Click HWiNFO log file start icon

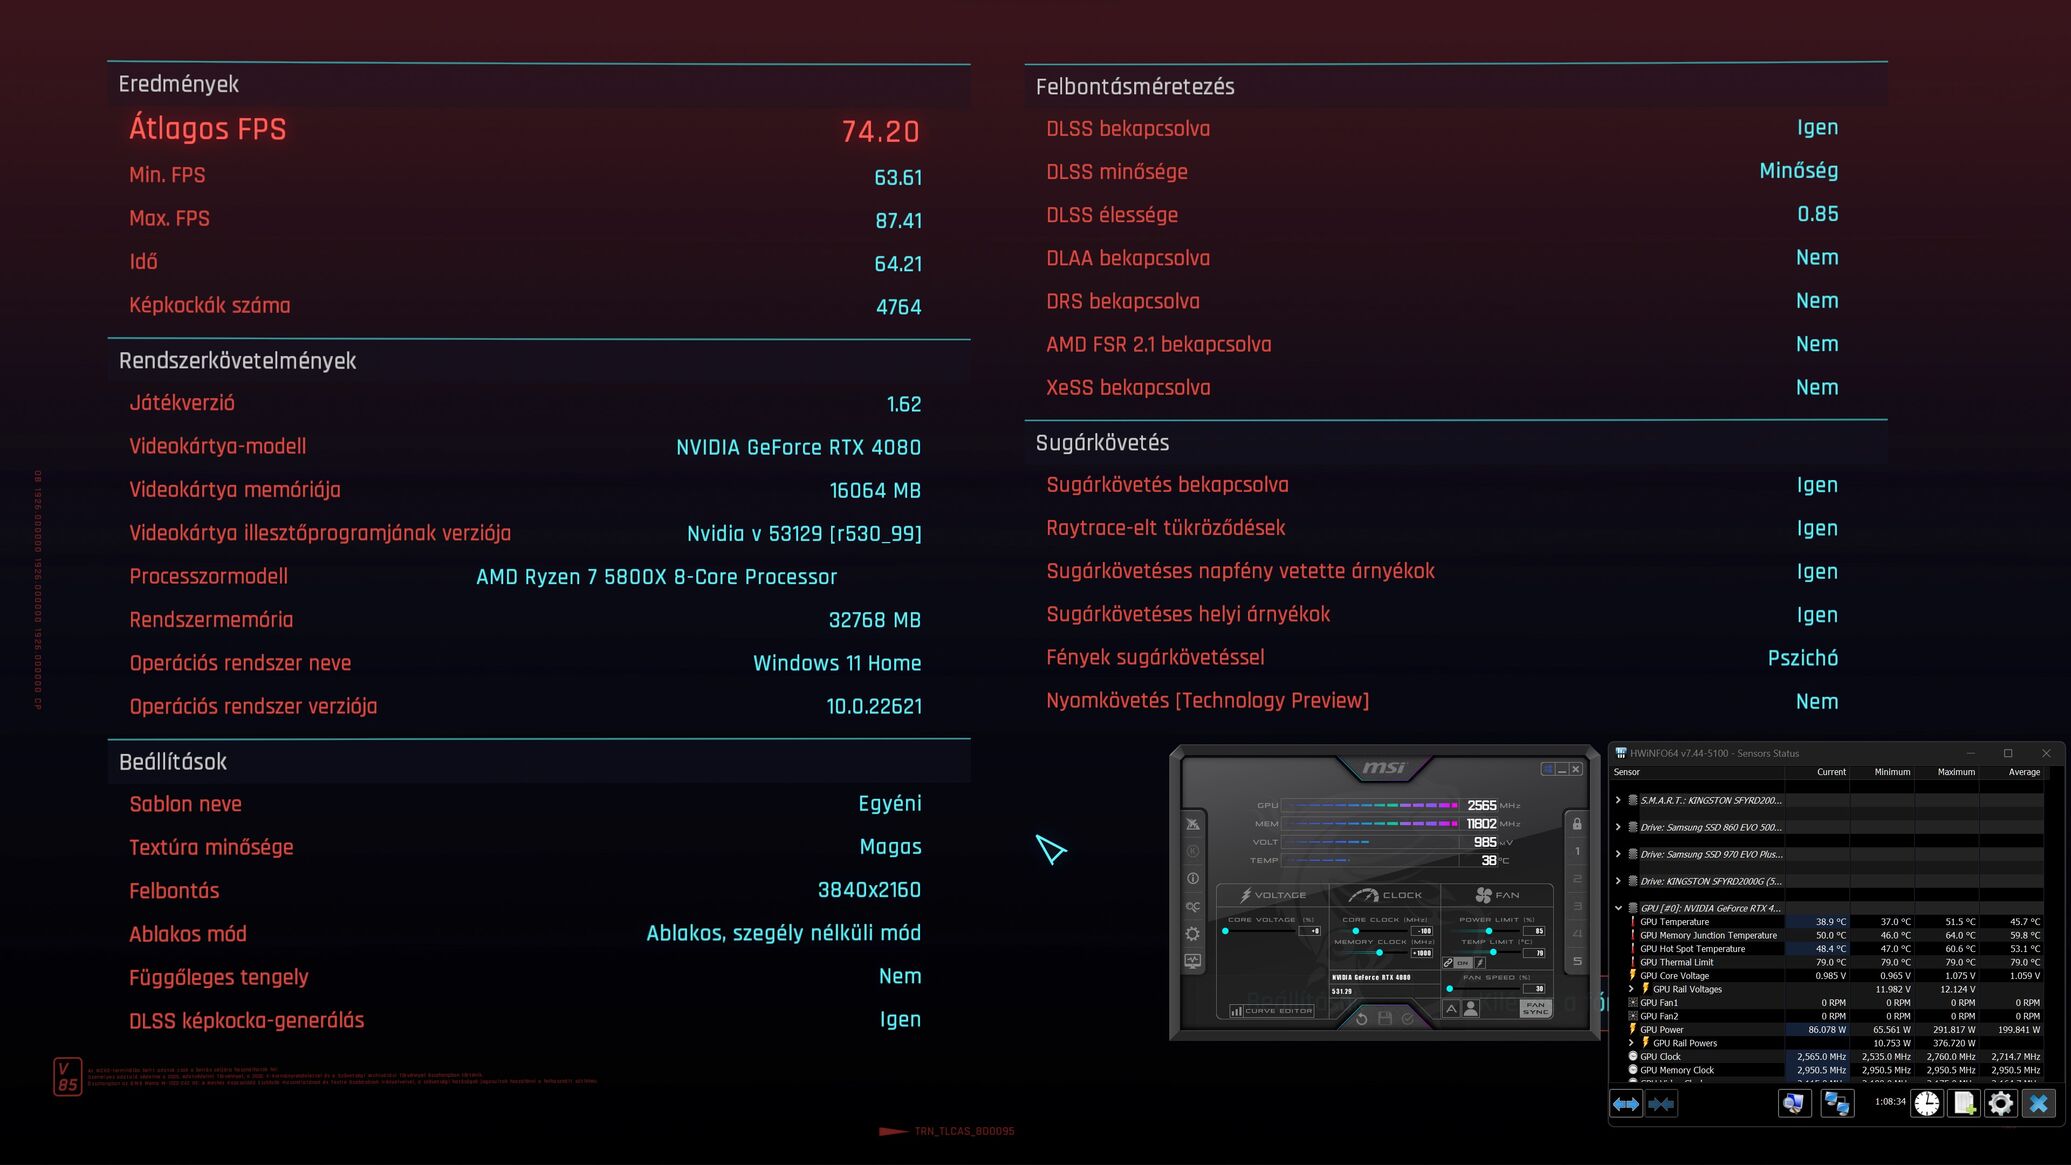[x=1964, y=1103]
